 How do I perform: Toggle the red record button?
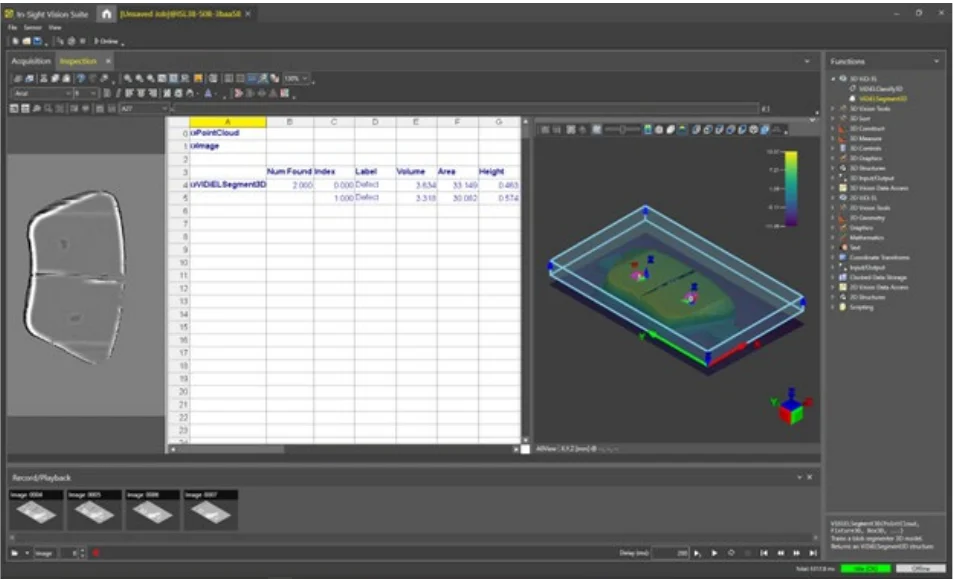96,553
